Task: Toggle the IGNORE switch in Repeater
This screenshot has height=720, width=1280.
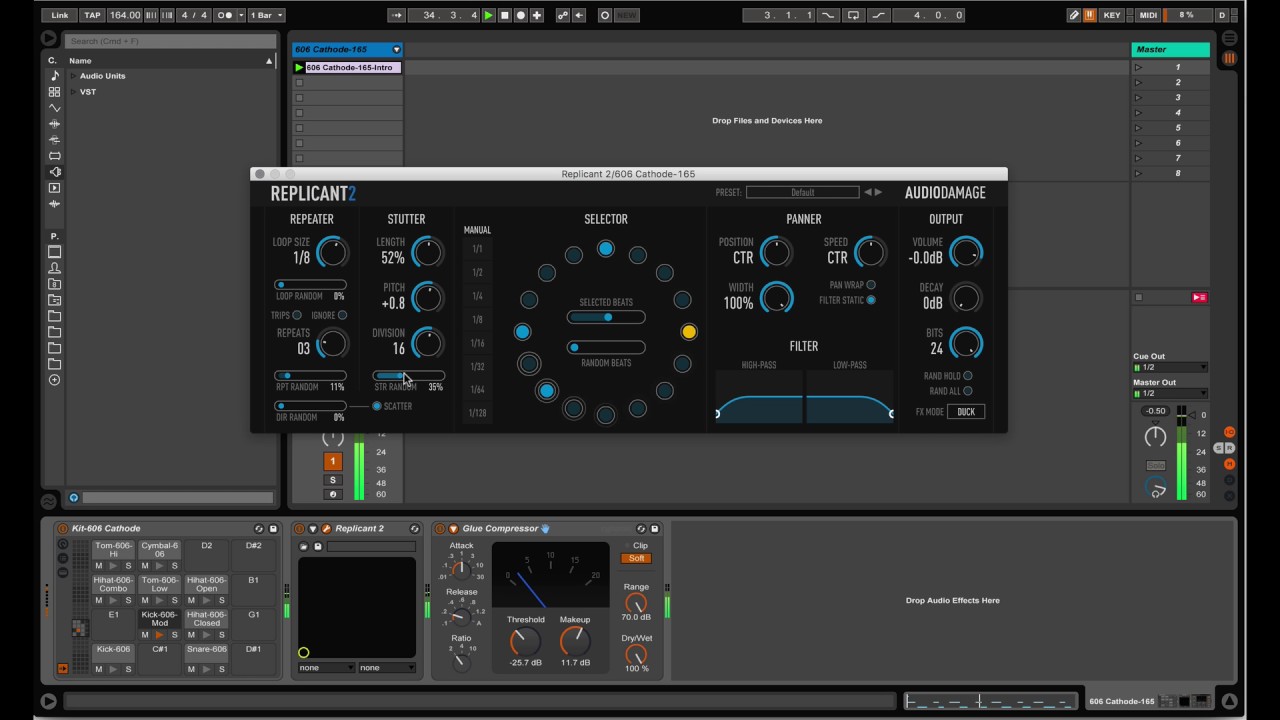Action: (342, 316)
